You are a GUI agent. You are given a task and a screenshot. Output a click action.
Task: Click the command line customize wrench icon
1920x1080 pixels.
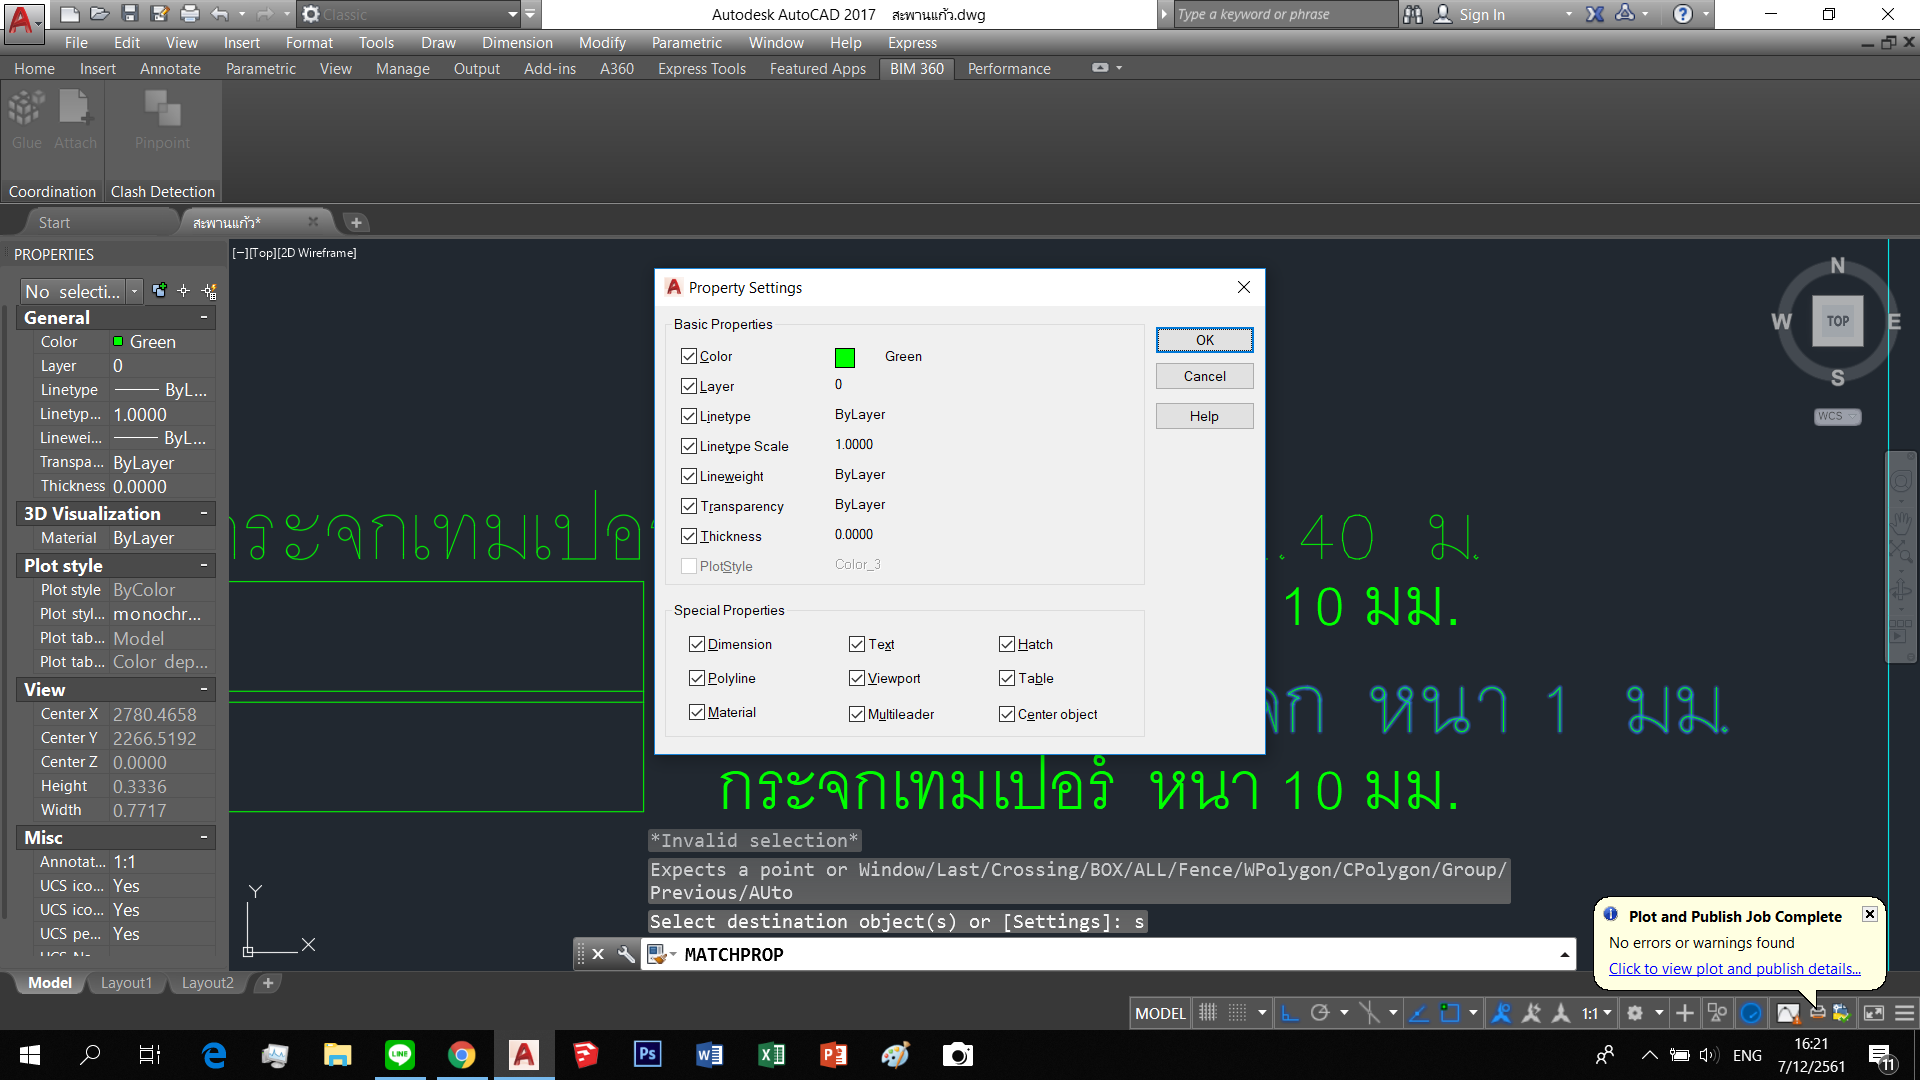coord(626,954)
